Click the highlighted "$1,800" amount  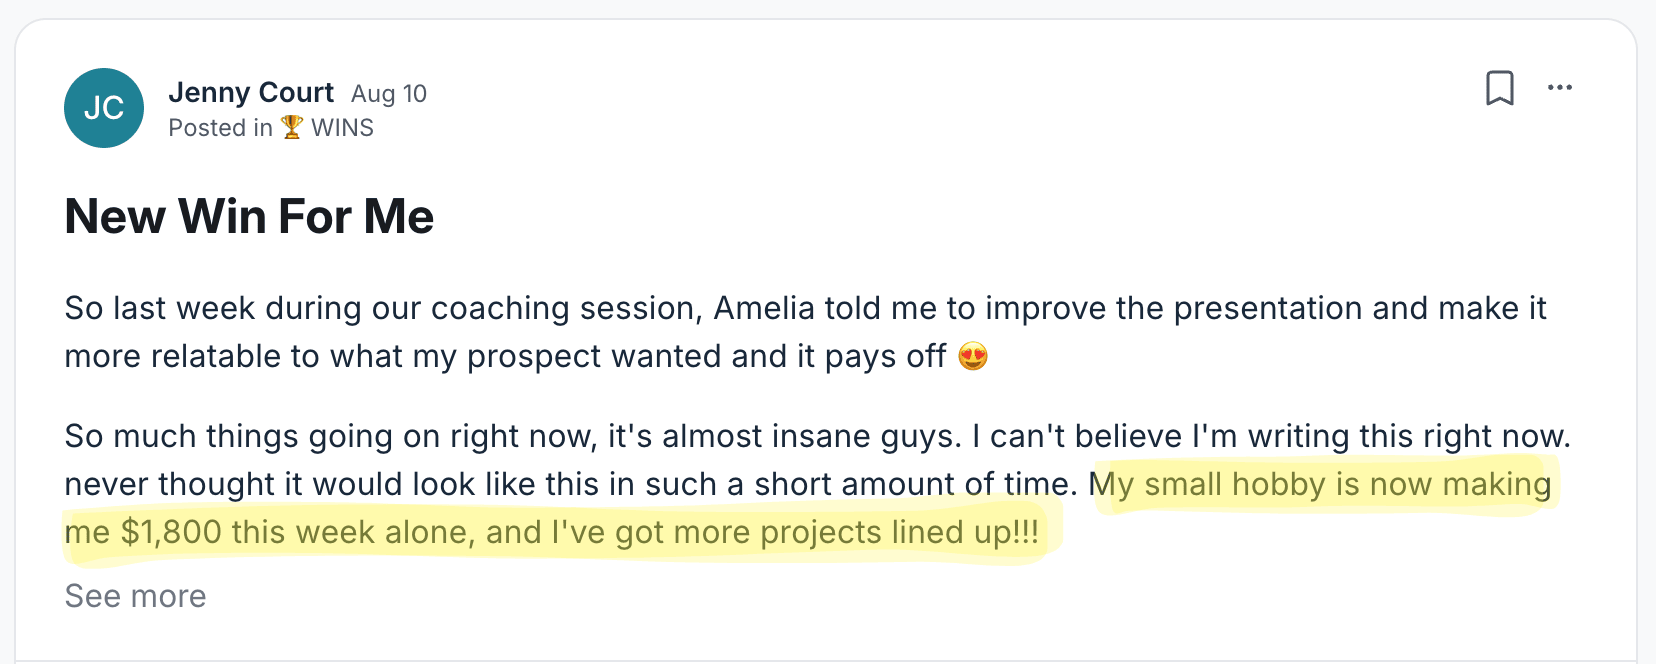tap(171, 532)
